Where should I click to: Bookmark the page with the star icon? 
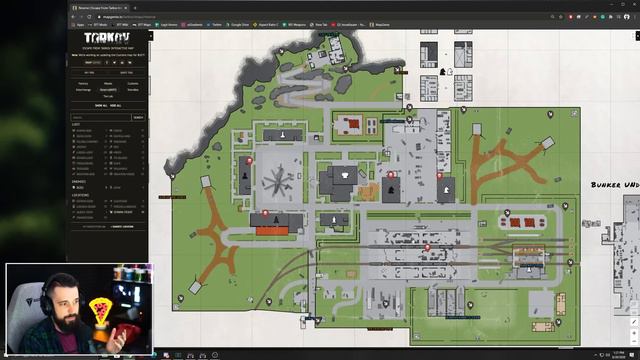tap(561, 17)
